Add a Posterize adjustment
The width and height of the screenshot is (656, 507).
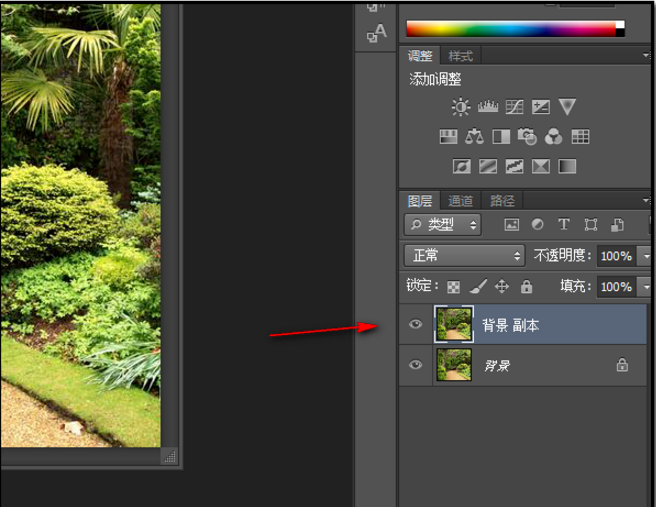pyautogui.click(x=488, y=166)
